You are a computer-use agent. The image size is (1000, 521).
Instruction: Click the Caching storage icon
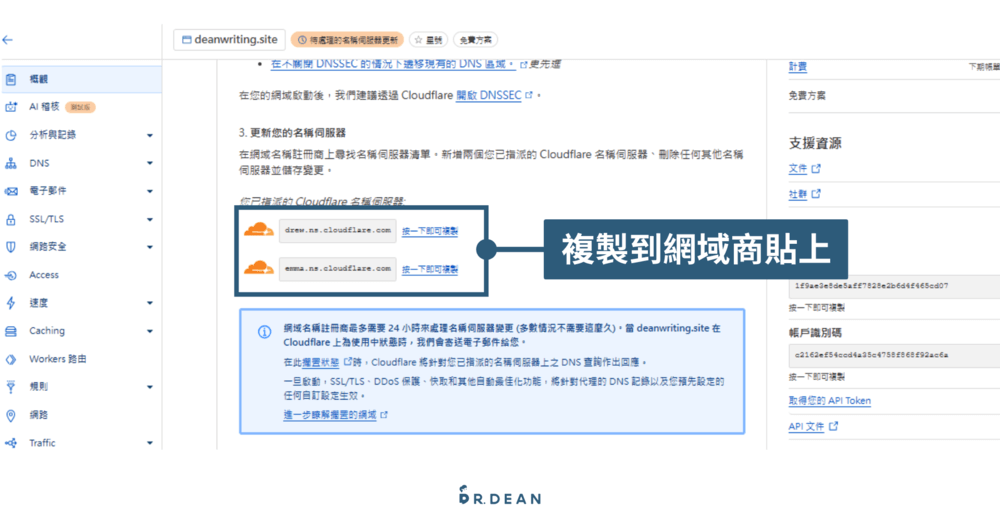tap(11, 331)
